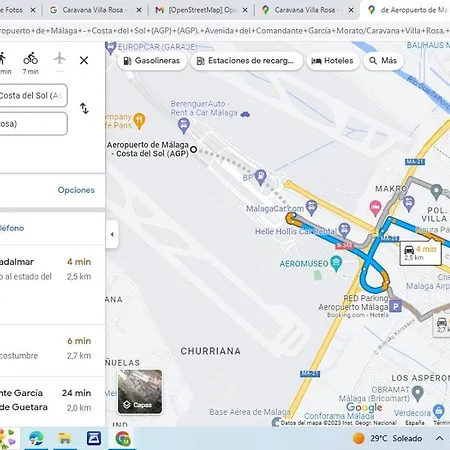The height and width of the screenshot is (450, 450).
Task: Click BerenguerAuto Rent a Car pin
Action: (x=183, y=126)
